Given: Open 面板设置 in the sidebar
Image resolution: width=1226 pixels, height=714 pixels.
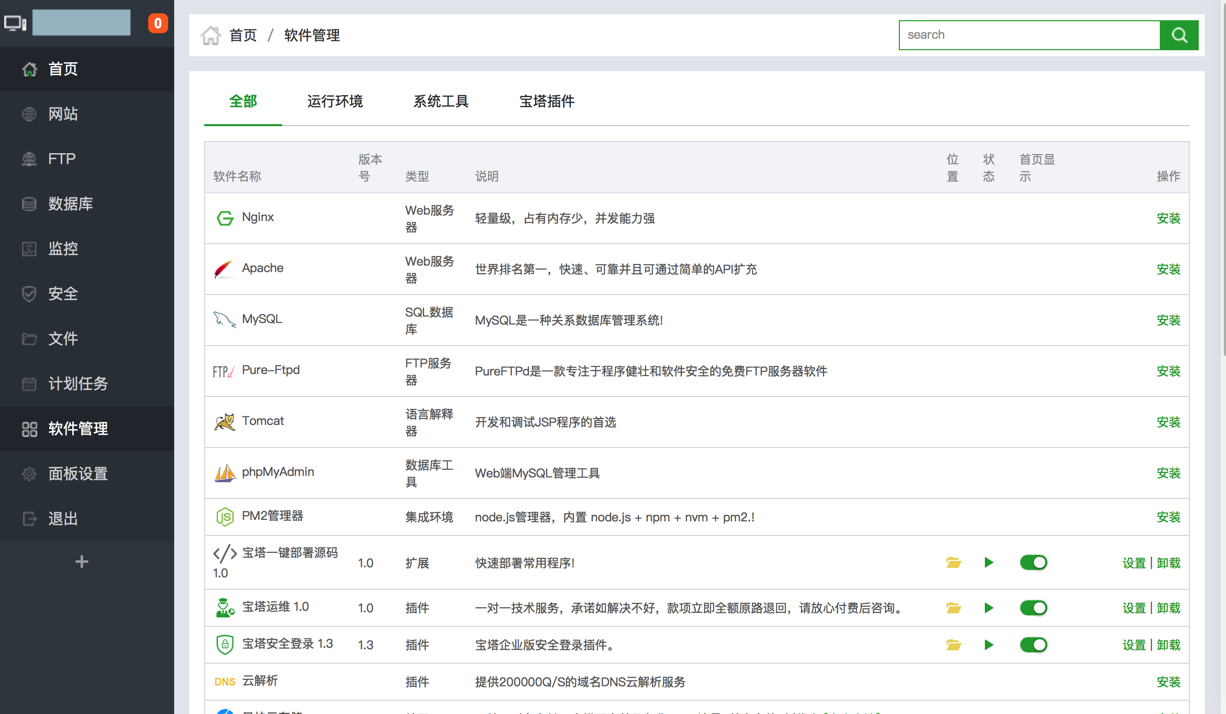Looking at the screenshot, I should tap(87, 474).
